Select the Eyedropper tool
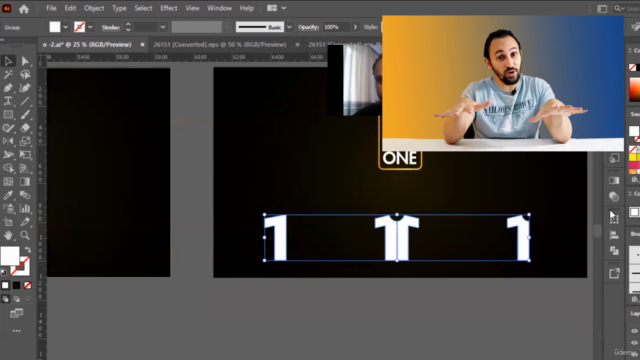 pyautogui.click(x=8, y=195)
